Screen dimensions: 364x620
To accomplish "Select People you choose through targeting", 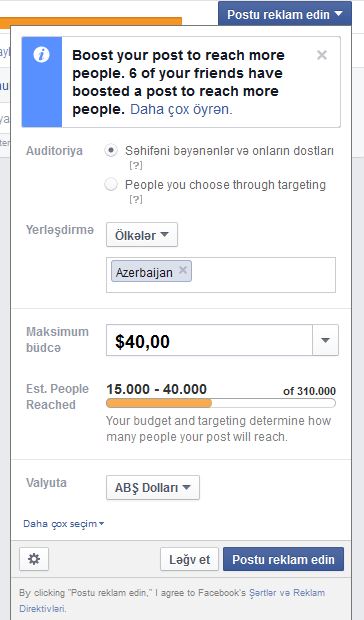I will tap(111, 184).
